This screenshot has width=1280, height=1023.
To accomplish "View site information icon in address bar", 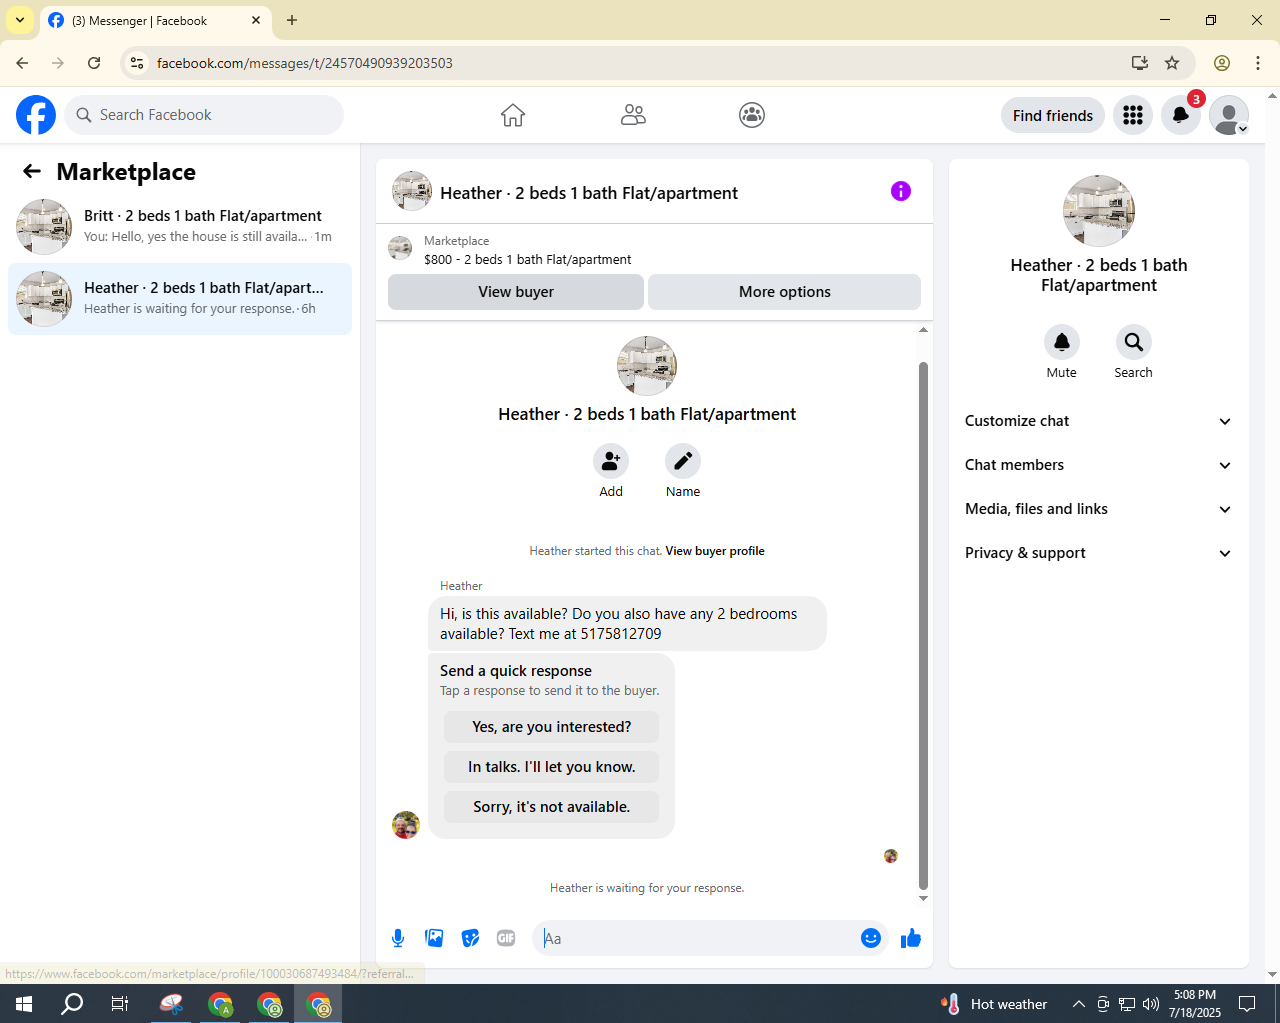I will [x=137, y=63].
